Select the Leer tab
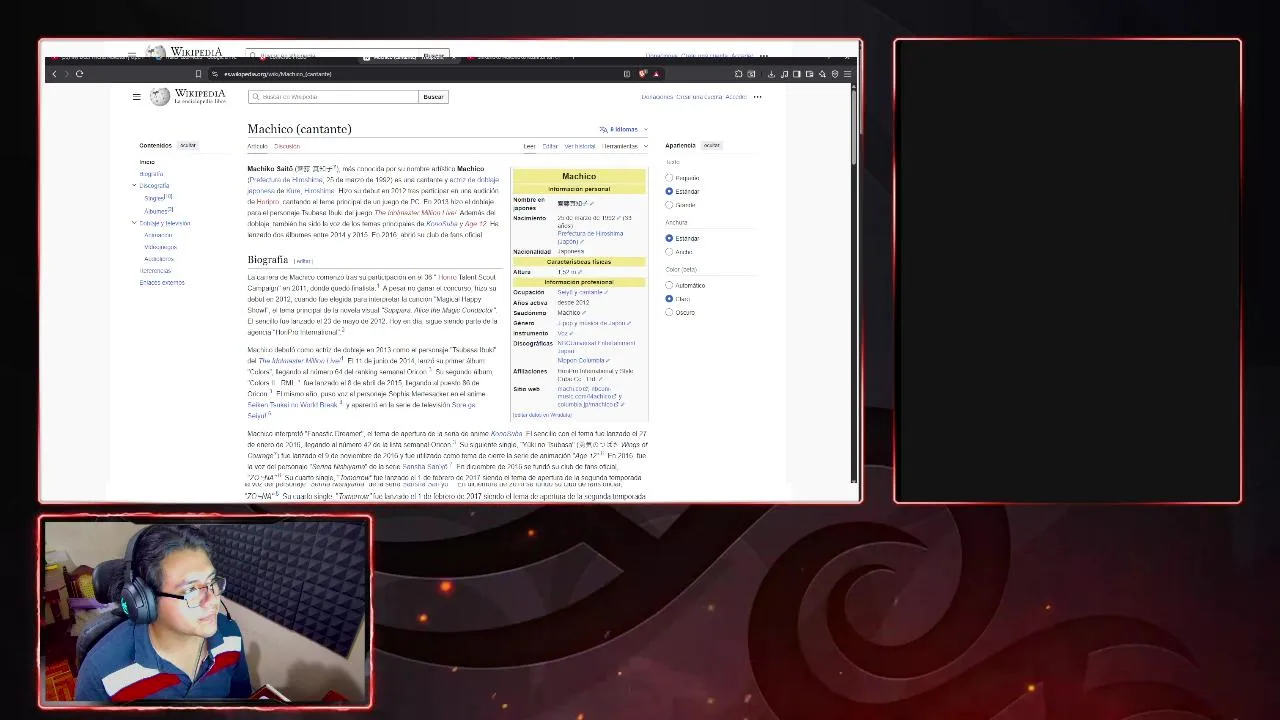Screen dimensions: 1280x720 [x=530, y=146]
